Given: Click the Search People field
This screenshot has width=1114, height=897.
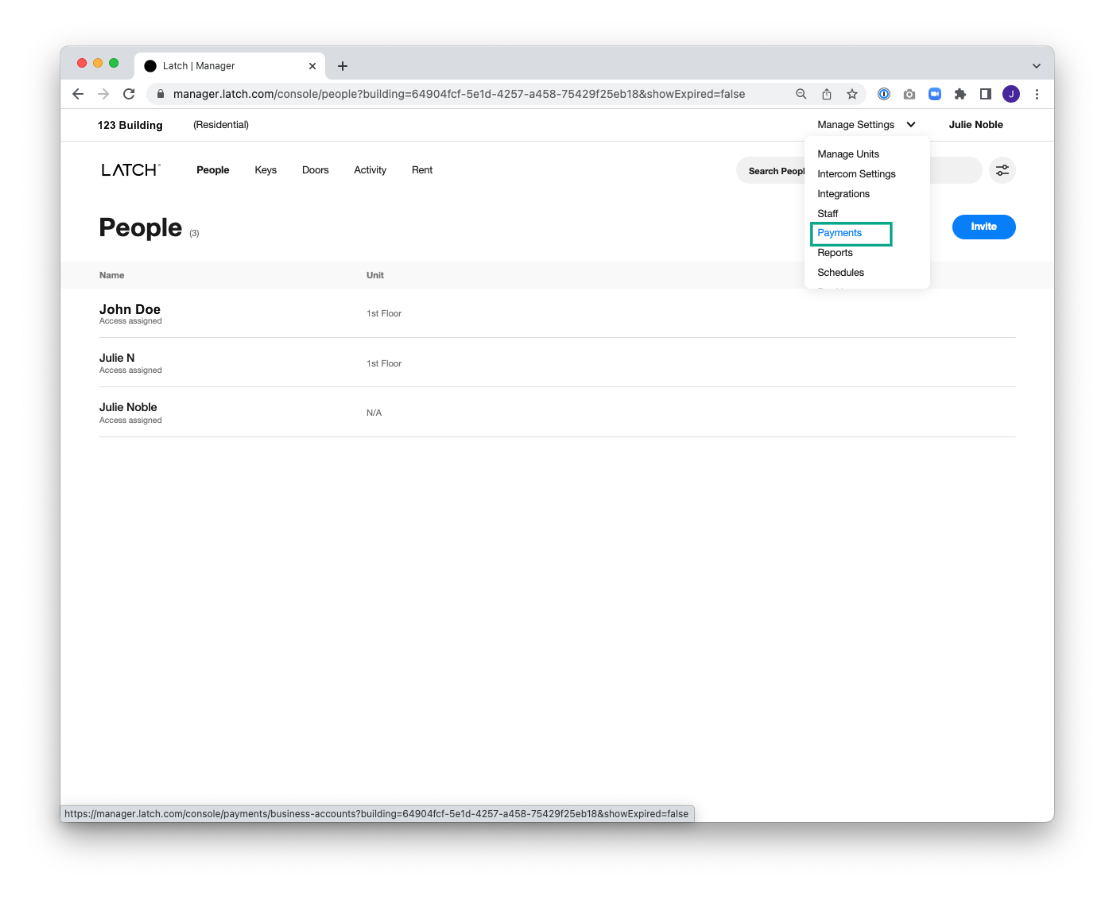Looking at the screenshot, I should pos(859,170).
